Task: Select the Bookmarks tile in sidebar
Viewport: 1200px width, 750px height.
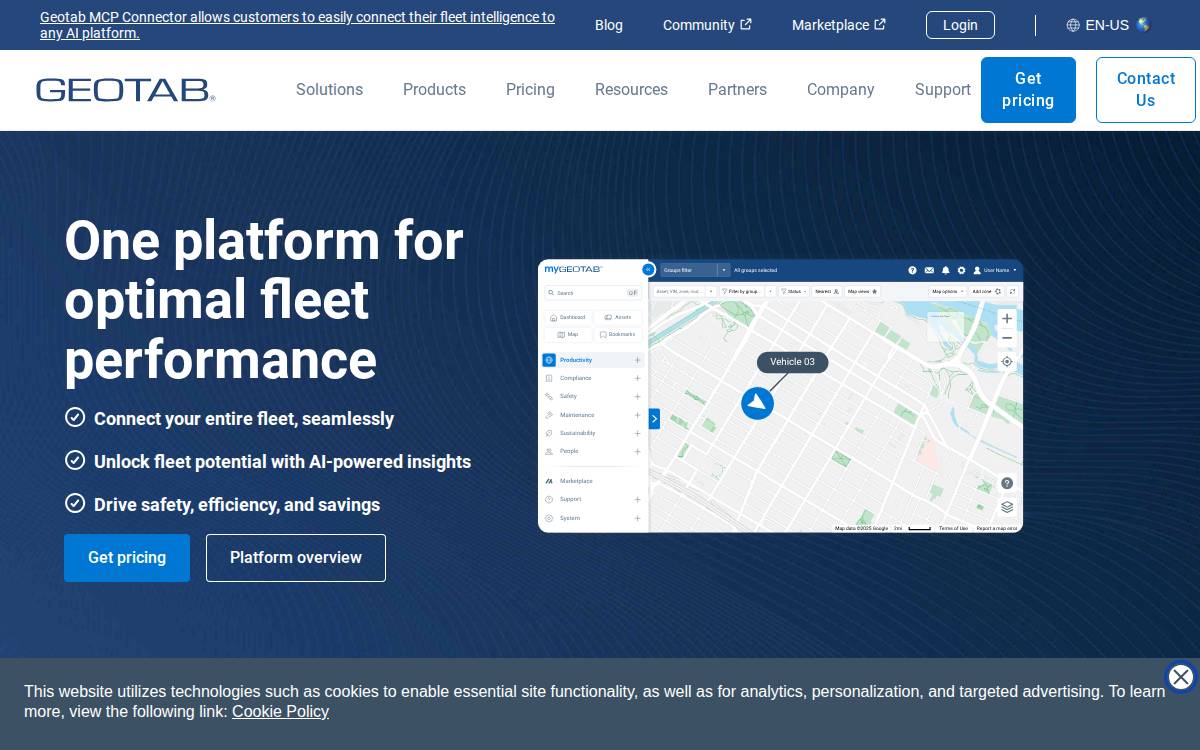Action: 618,334
